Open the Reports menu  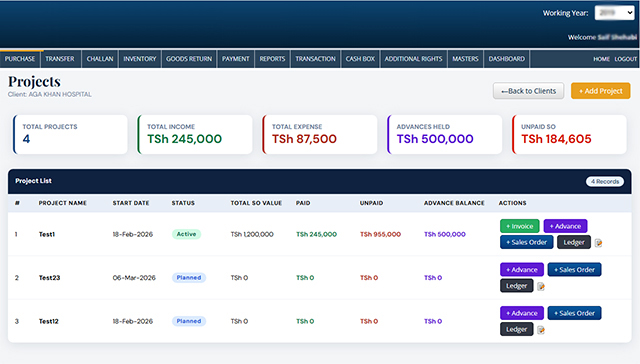(272, 59)
